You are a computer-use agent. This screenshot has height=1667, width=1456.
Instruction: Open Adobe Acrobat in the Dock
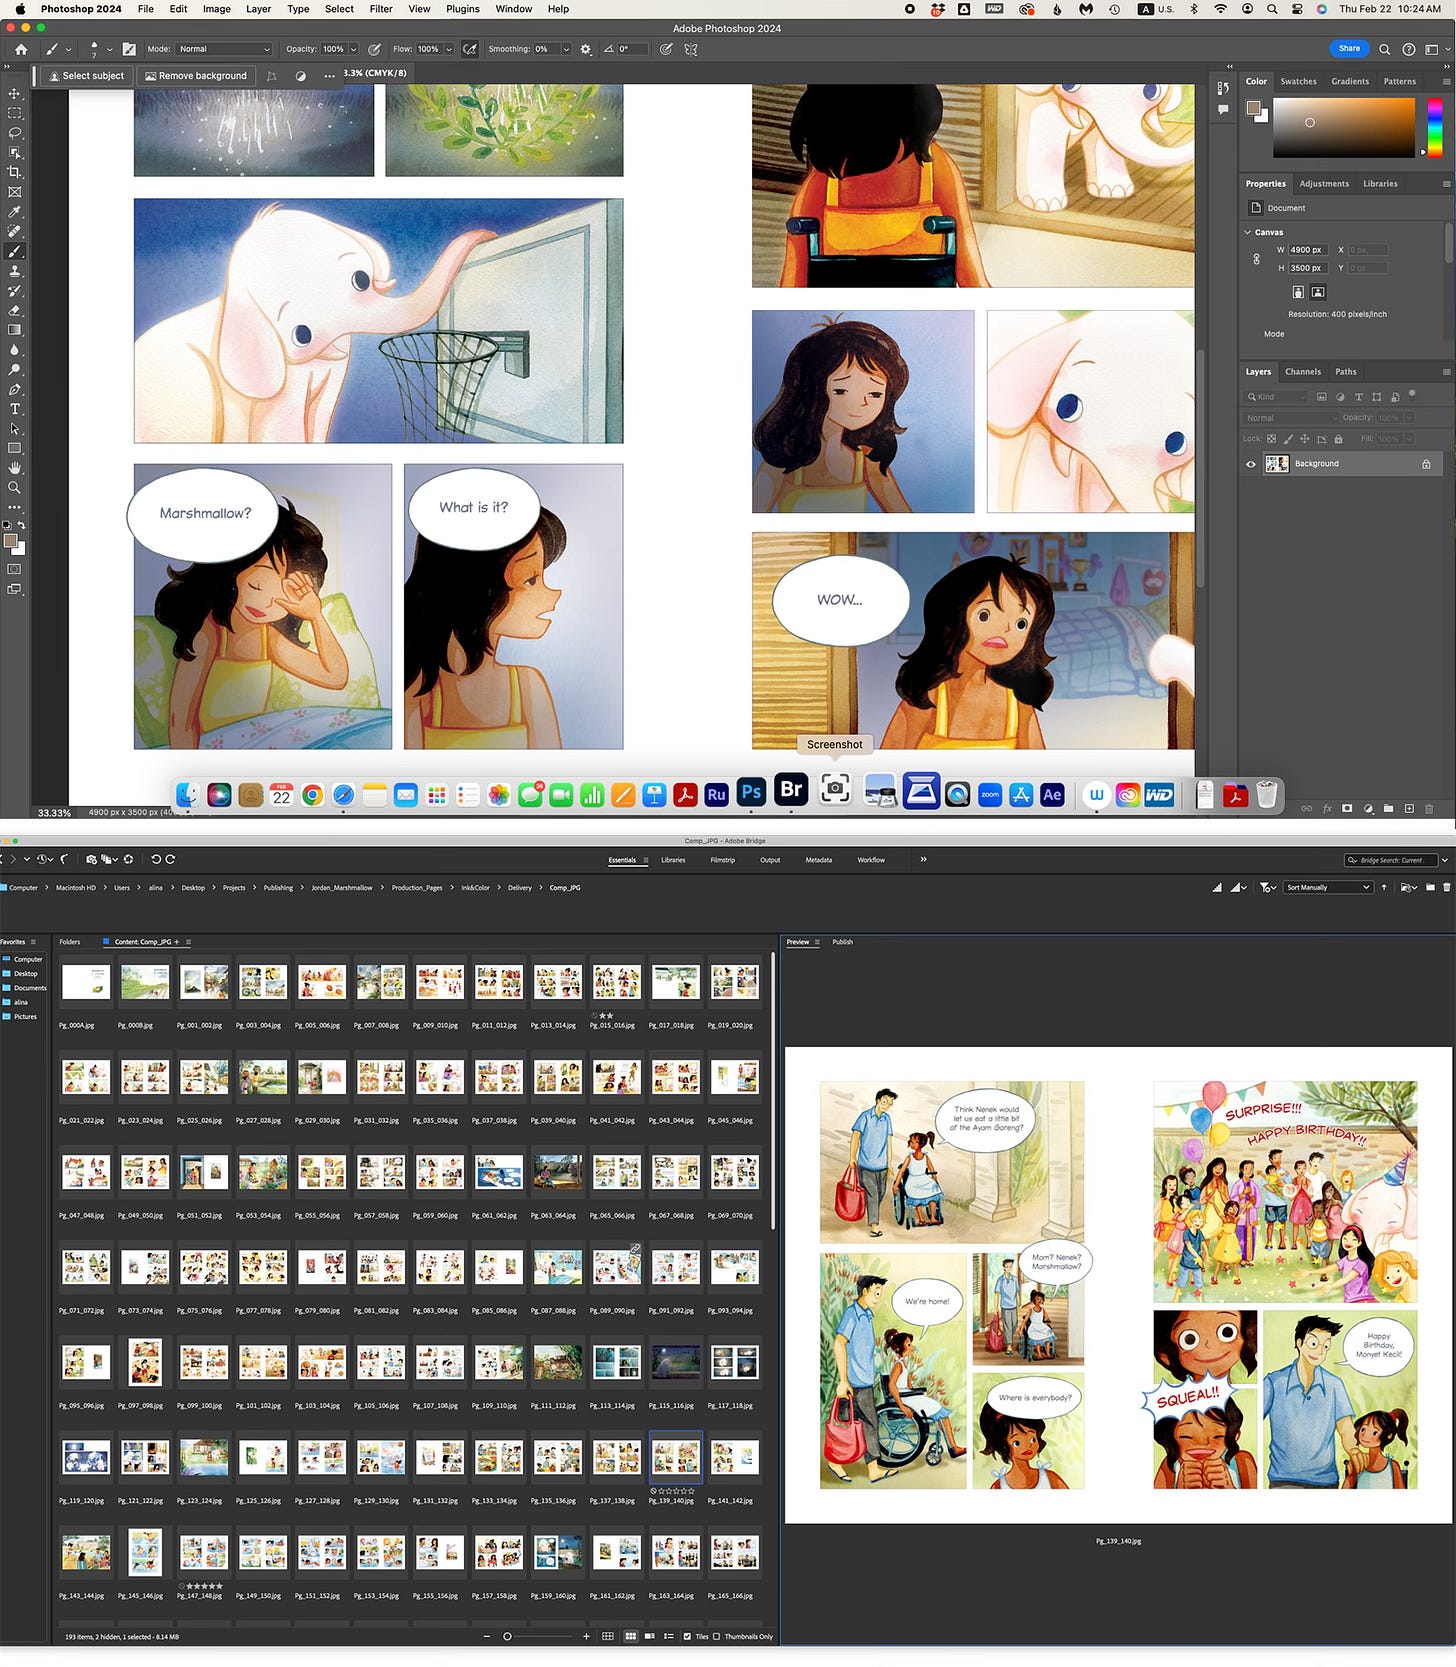coord(685,795)
